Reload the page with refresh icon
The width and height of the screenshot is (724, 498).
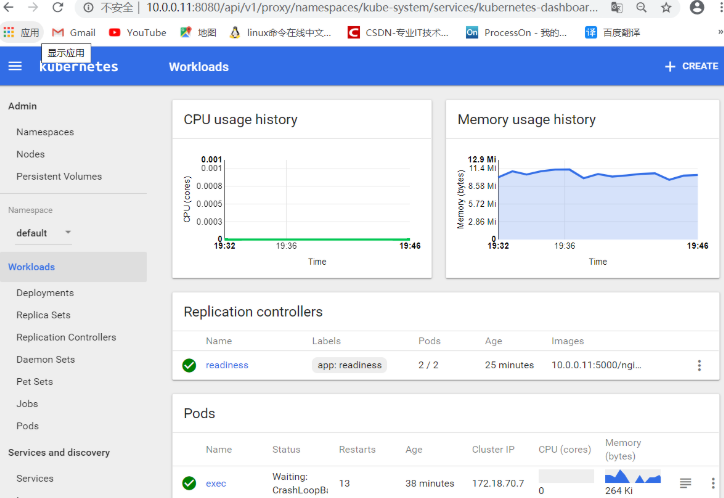[58, 7]
